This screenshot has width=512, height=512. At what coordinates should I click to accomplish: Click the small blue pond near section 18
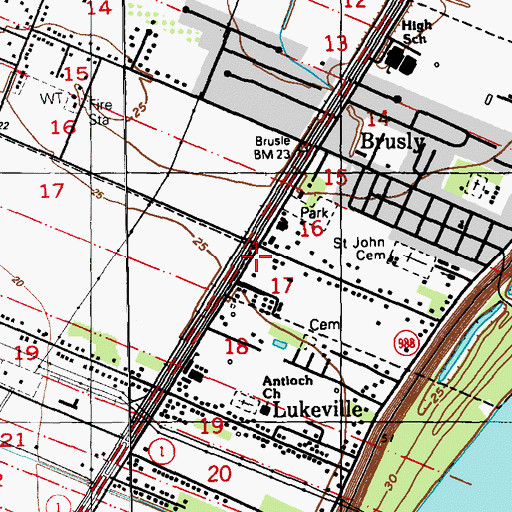click(x=280, y=344)
